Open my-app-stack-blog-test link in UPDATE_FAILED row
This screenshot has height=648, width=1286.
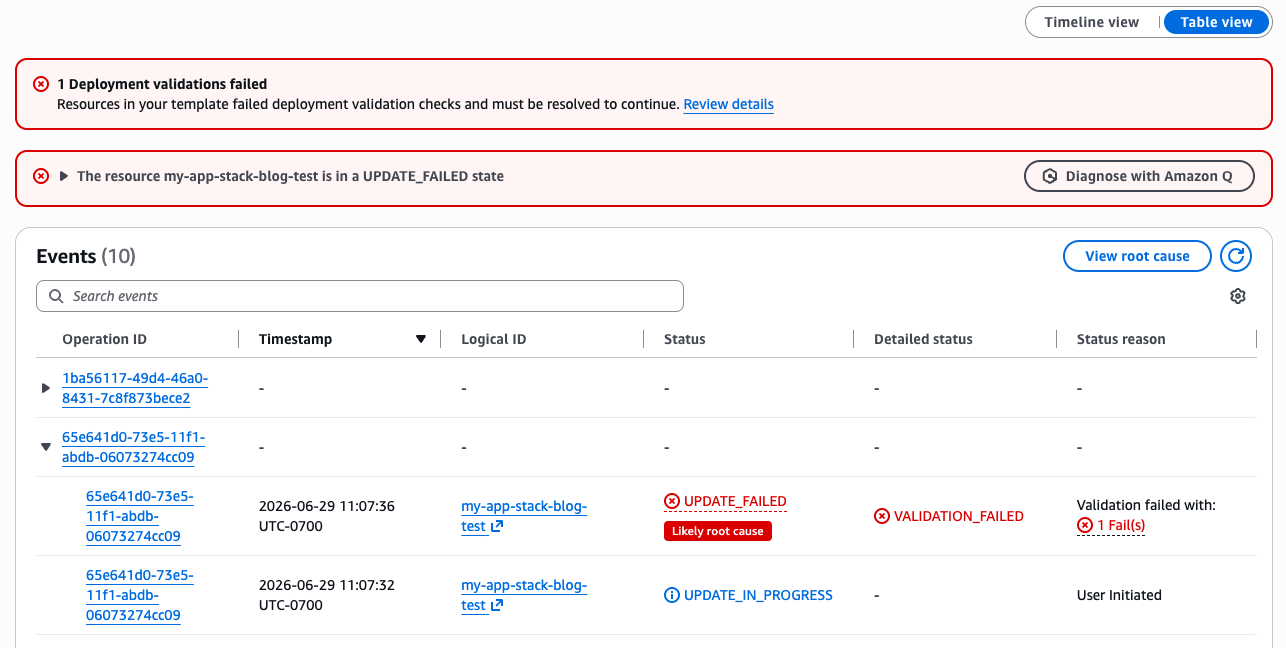tap(524, 516)
